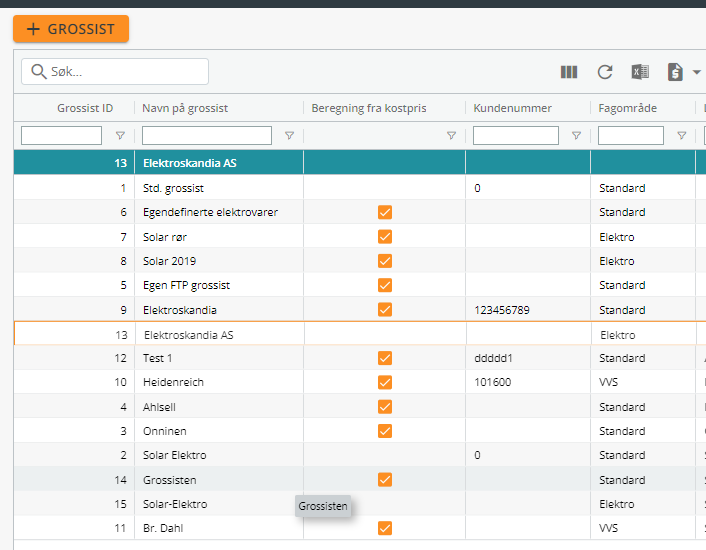
Task: Click Elektro fagområde in Solar rør row
Action: [617, 237]
